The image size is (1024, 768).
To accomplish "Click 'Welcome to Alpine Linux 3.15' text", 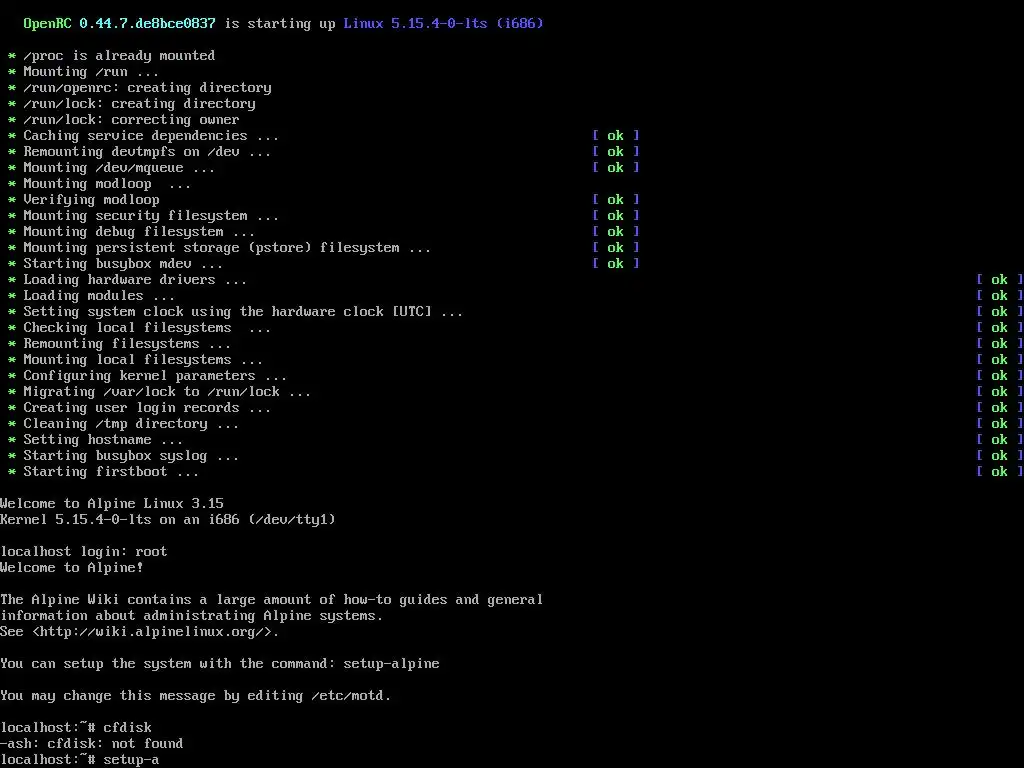I will [112, 504].
